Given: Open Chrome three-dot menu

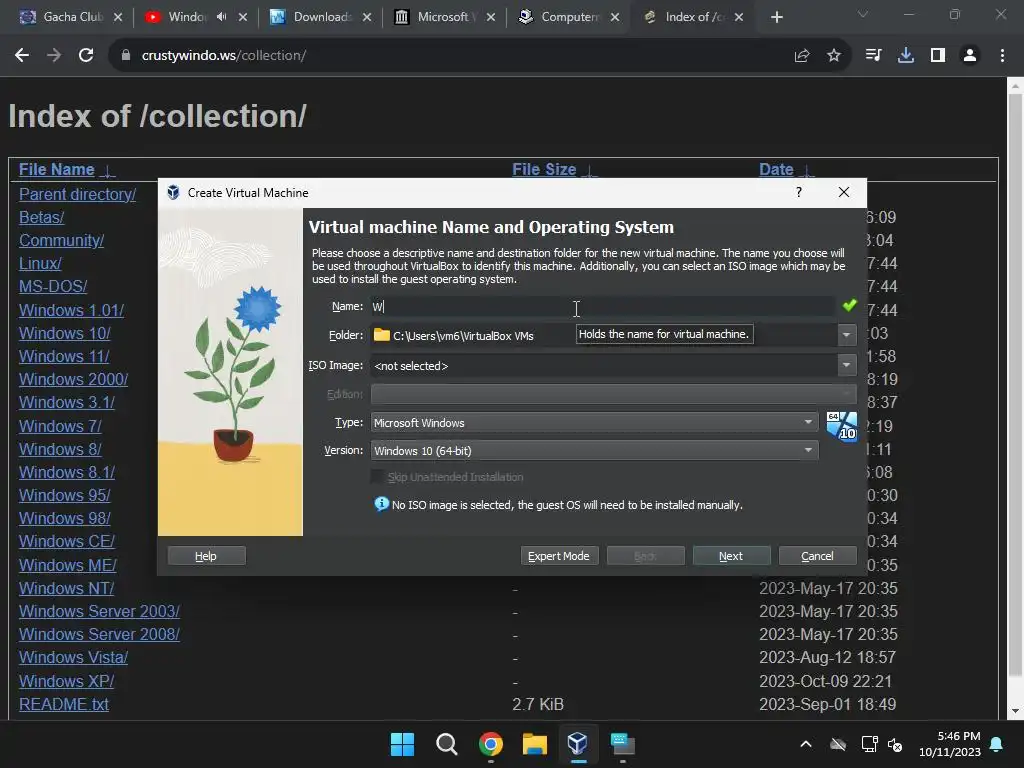Looking at the screenshot, I should click(1002, 56).
